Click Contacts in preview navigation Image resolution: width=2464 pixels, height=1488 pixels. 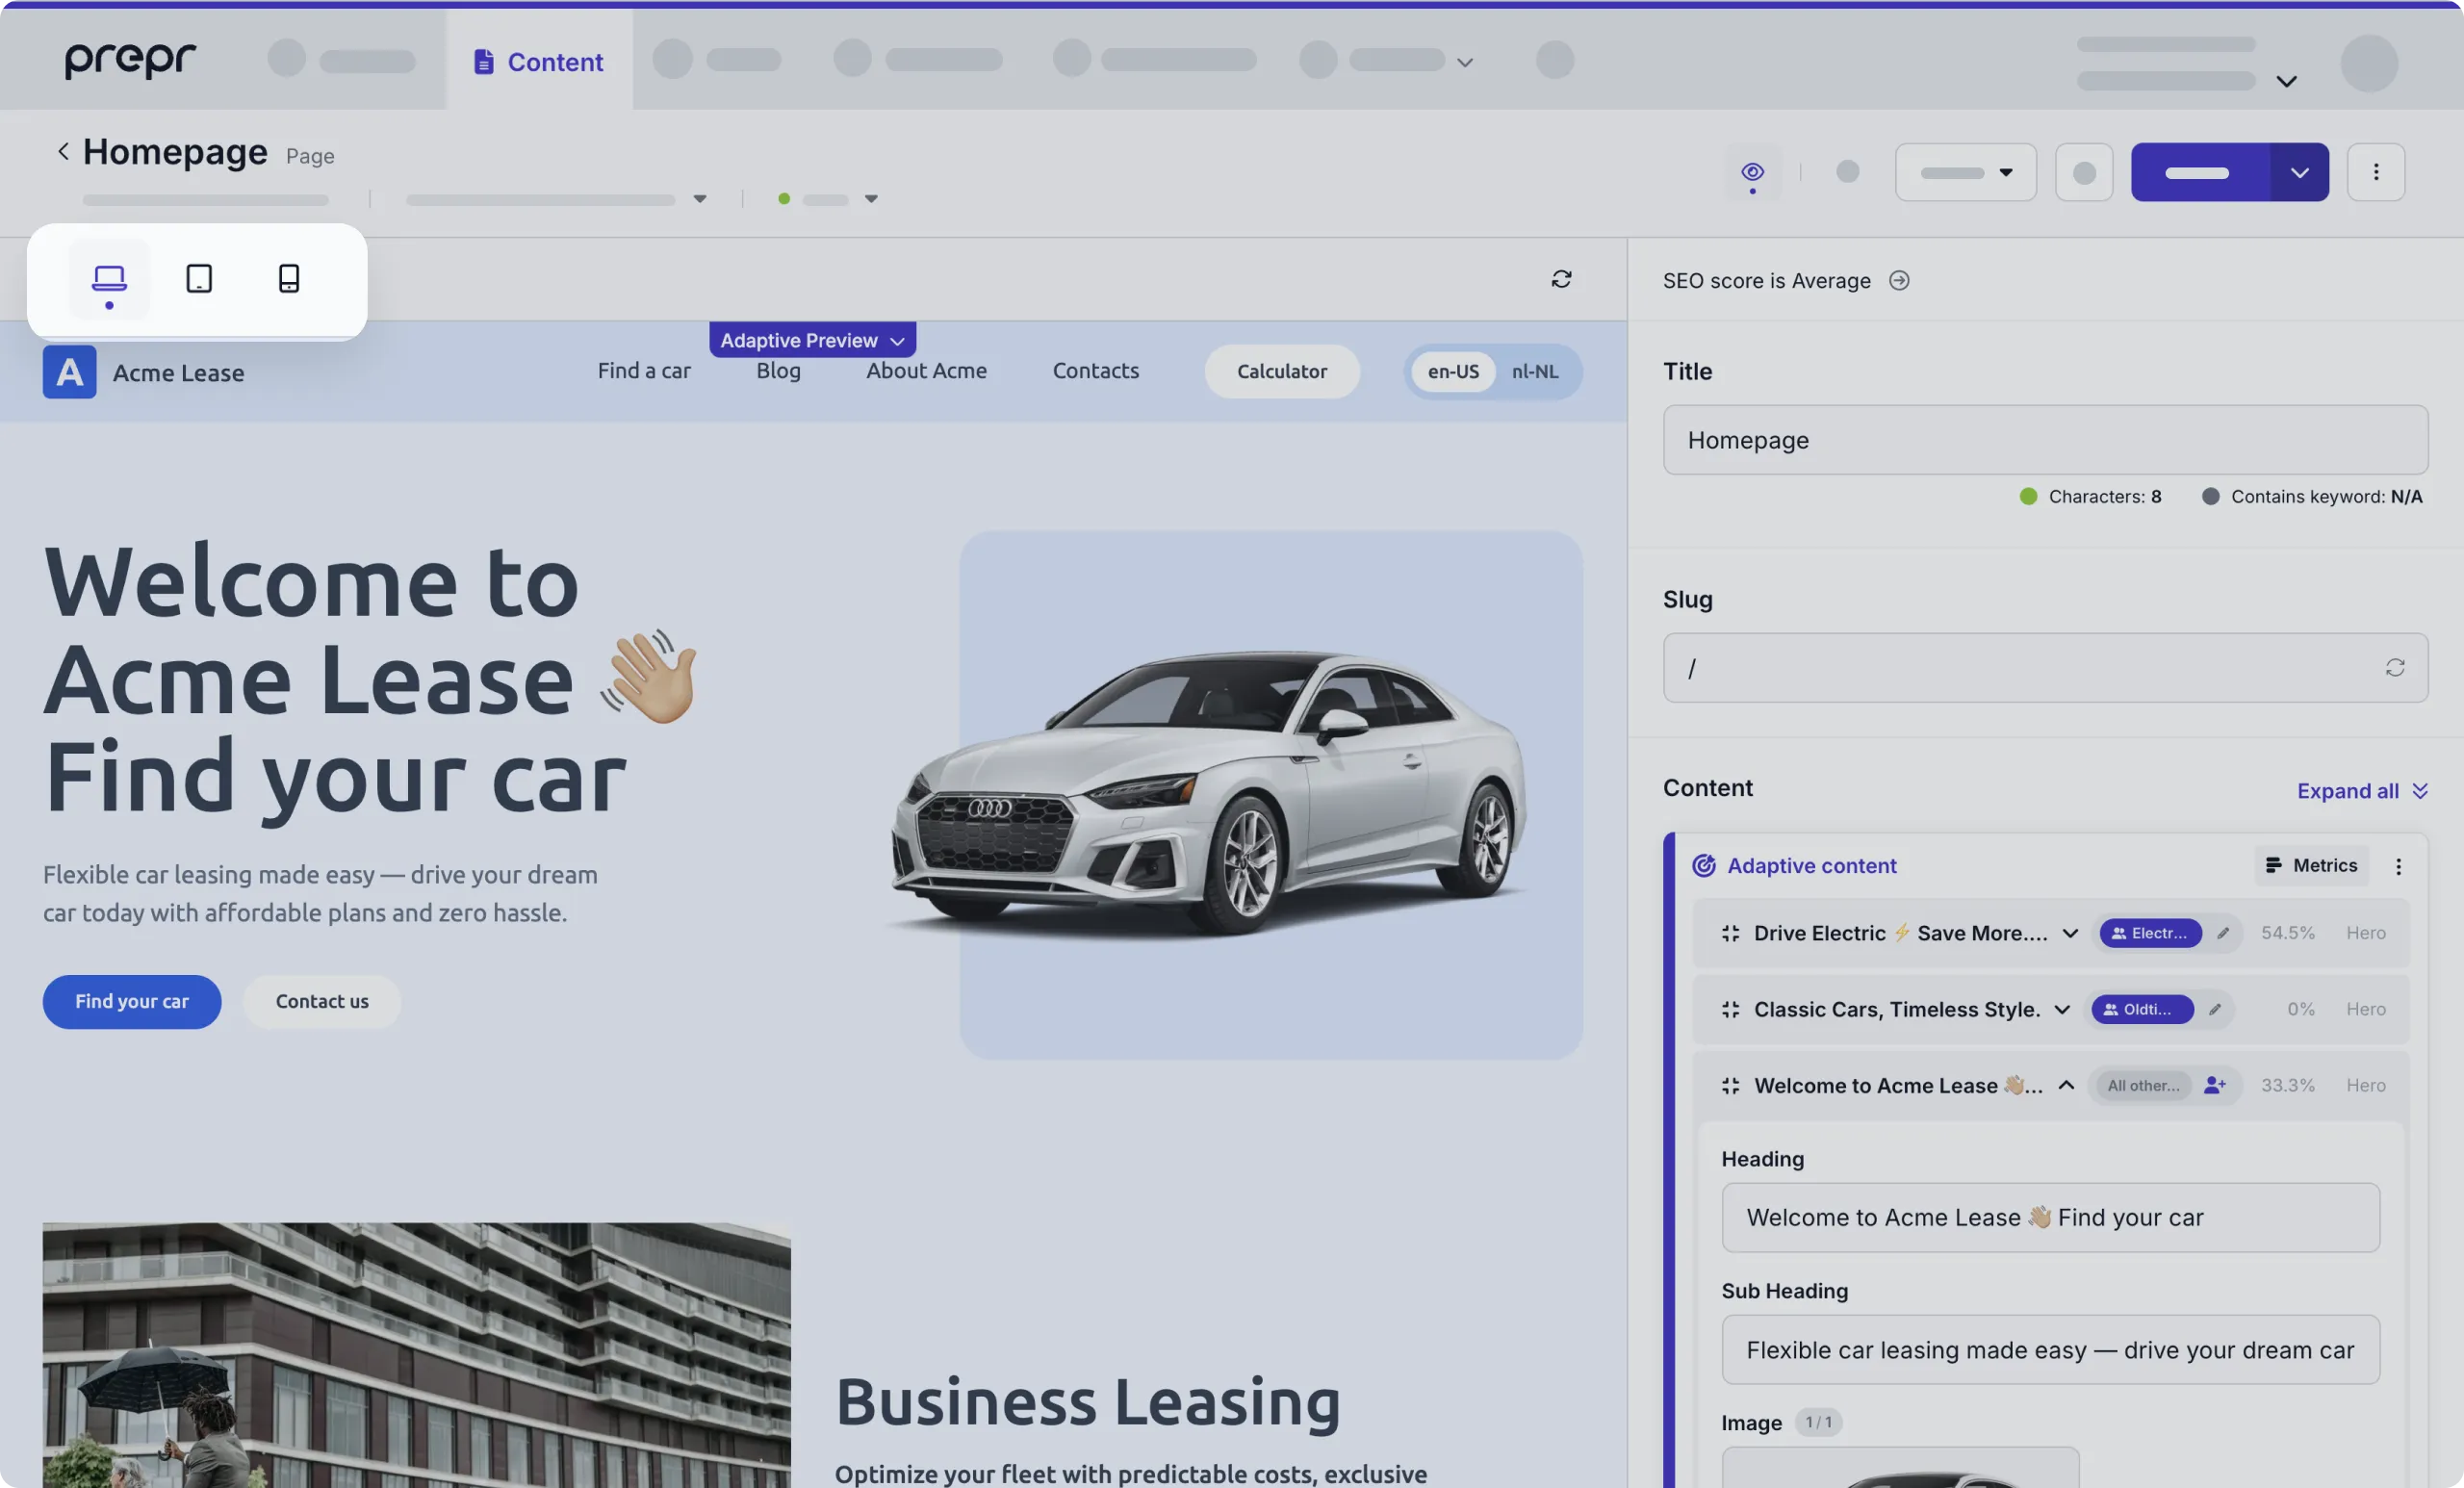pyautogui.click(x=1095, y=371)
